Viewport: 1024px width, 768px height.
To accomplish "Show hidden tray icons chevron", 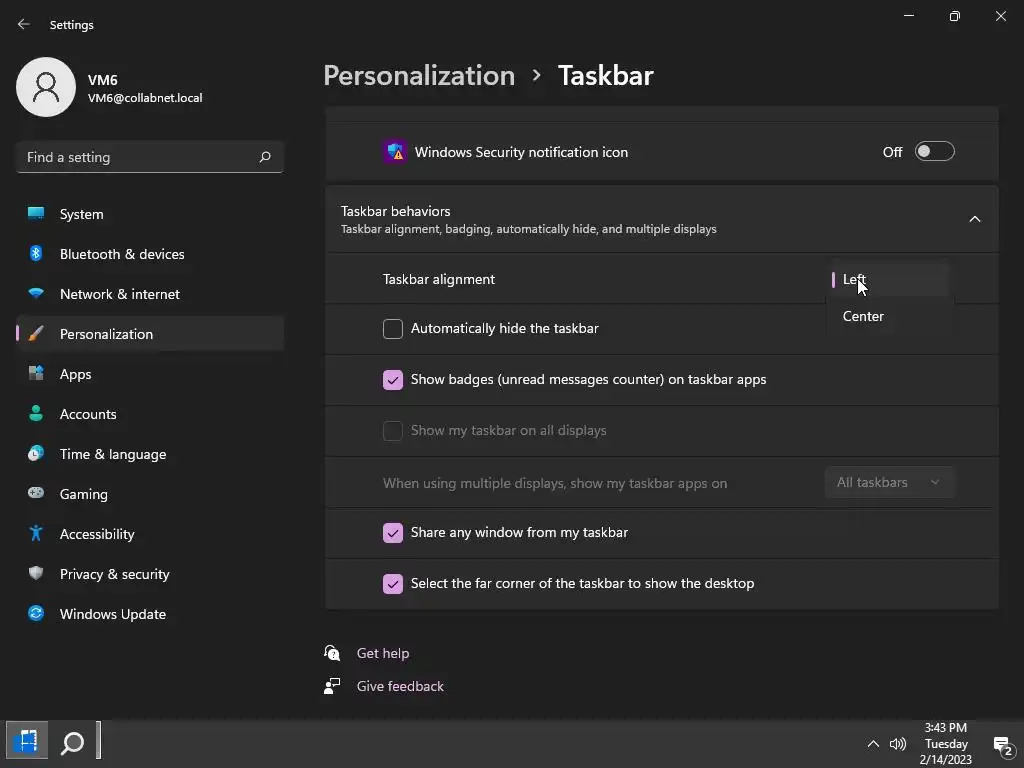I will [x=872, y=744].
